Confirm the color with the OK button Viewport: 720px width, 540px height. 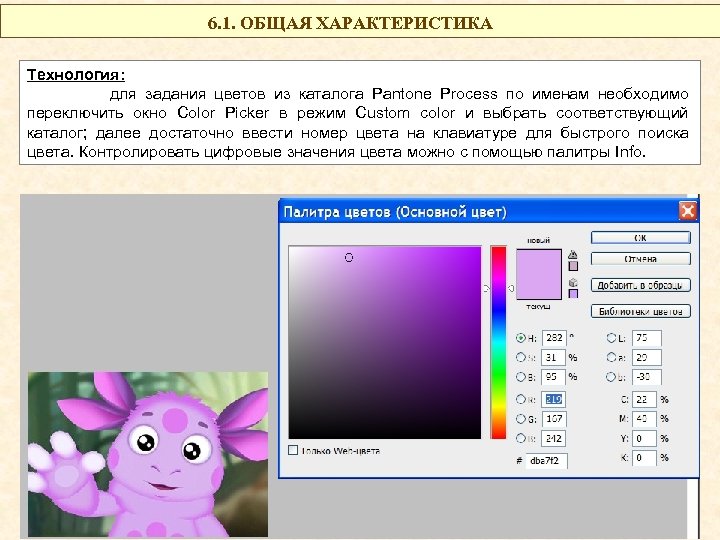(x=641, y=238)
